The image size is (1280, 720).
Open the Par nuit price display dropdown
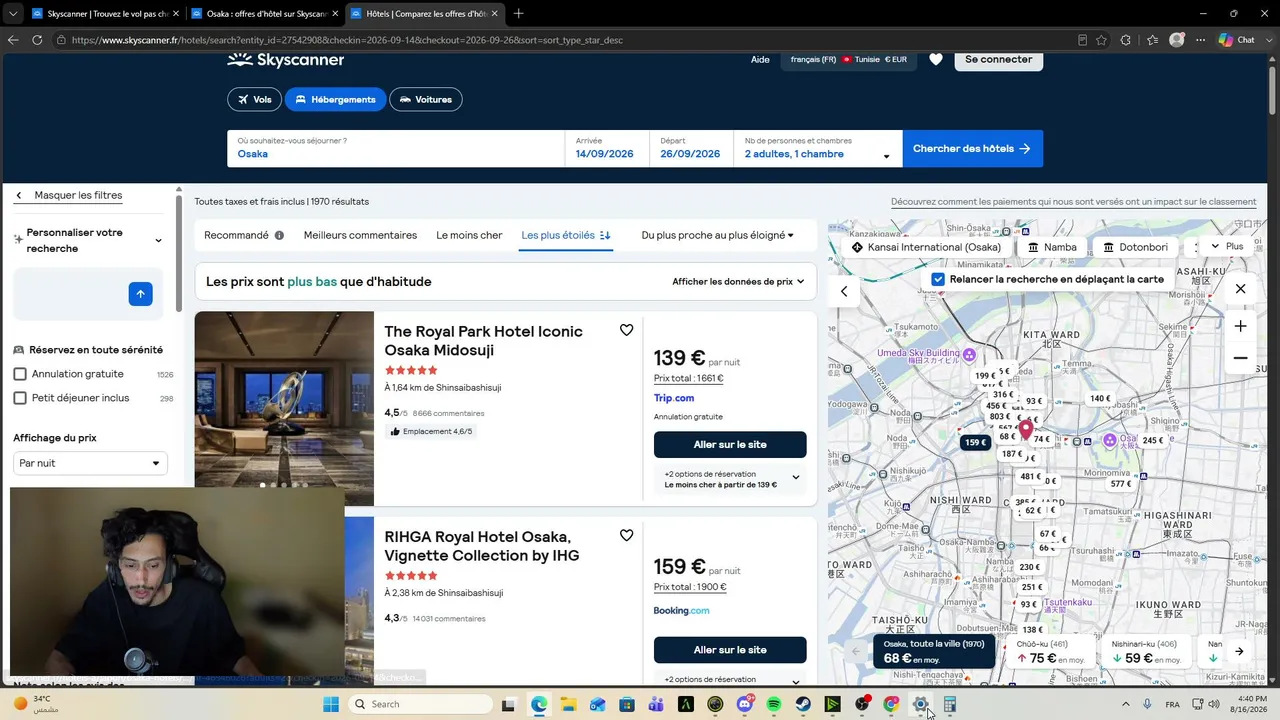(90, 463)
